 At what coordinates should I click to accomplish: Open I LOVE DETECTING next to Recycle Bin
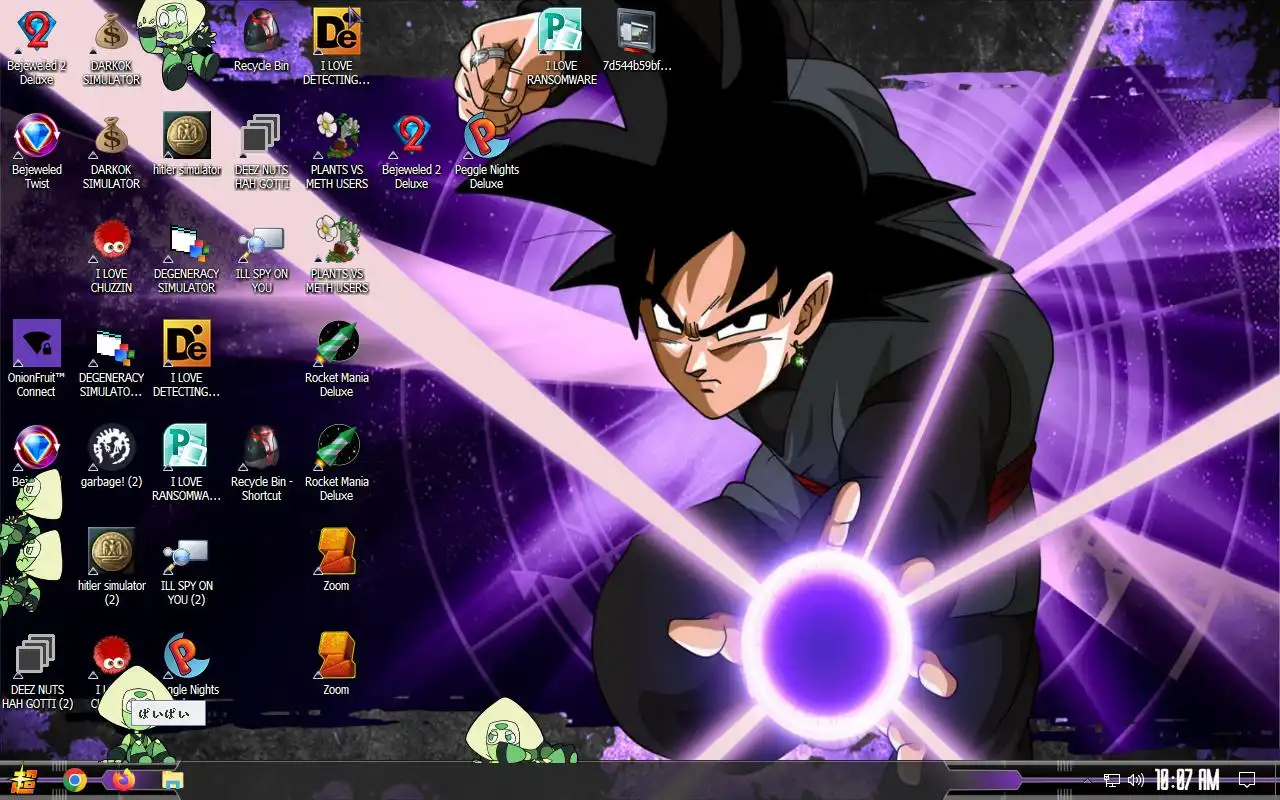pyautogui.click(x=336, y=33)
